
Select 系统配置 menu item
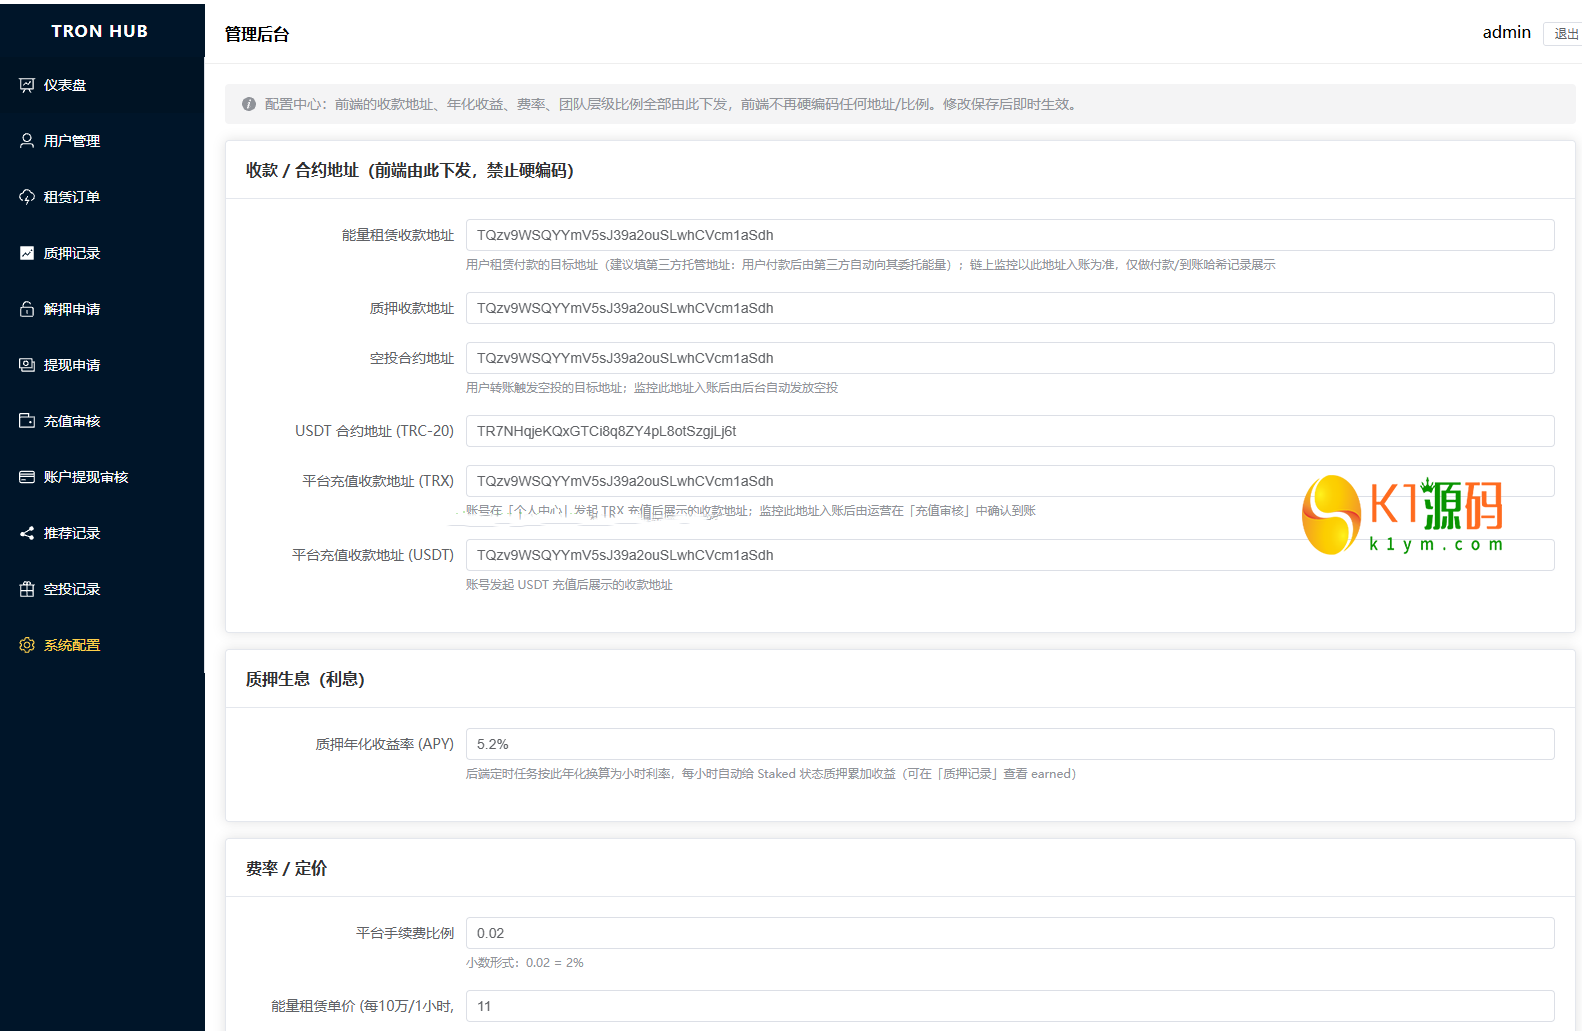(x=102, y=645)
